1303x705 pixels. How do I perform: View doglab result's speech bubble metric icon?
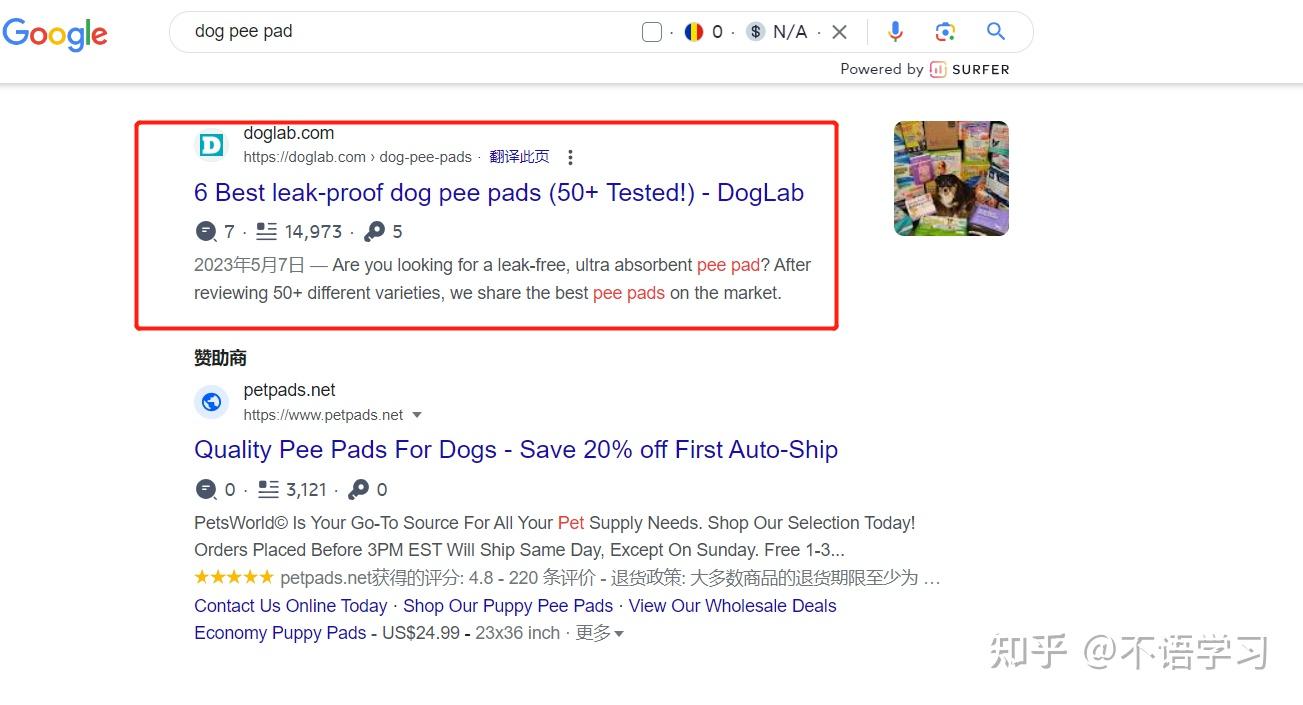(206, 232)
